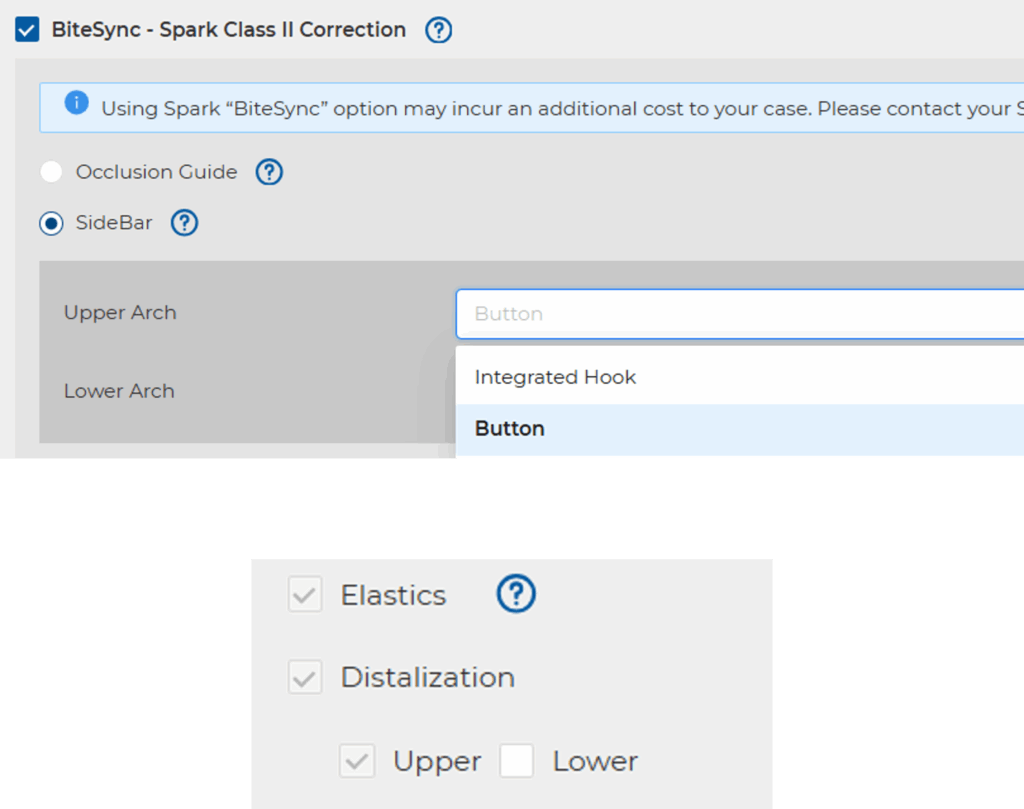The height and width of the screenshot is (809, 1024).
Task: Enable the Lower distalization checkbox
Action: [x=517, y=762]
